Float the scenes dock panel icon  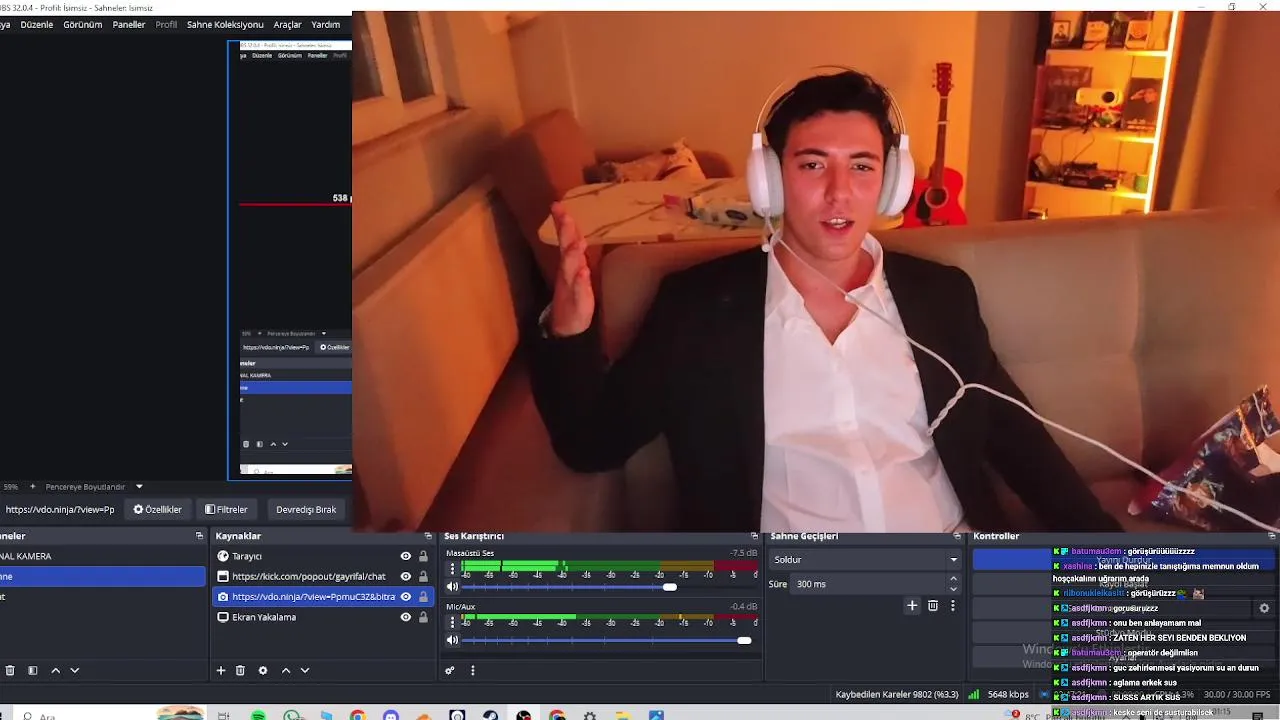pyautogui.click(x=199, y=536)
